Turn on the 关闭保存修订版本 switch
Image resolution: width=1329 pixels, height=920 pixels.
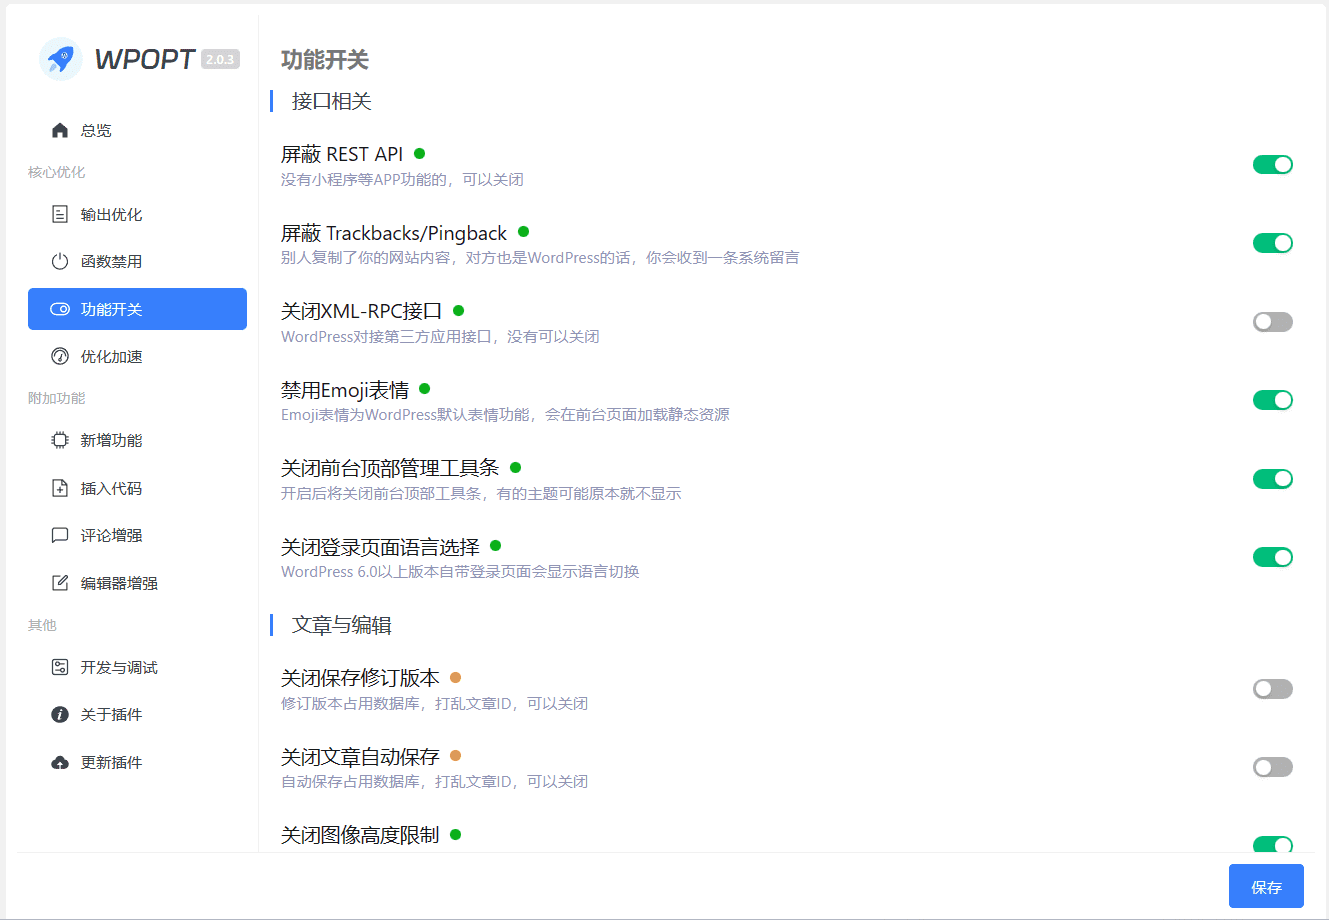pyautogui.click(x=1272, y=688)
